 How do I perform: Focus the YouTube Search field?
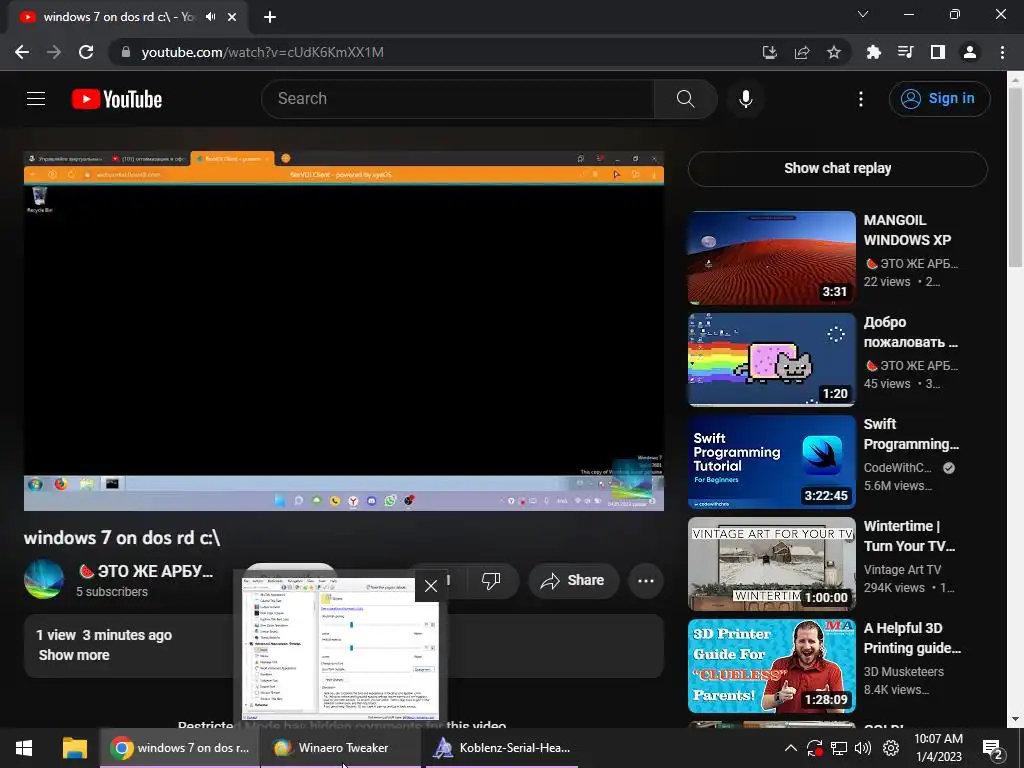point(458,99)
